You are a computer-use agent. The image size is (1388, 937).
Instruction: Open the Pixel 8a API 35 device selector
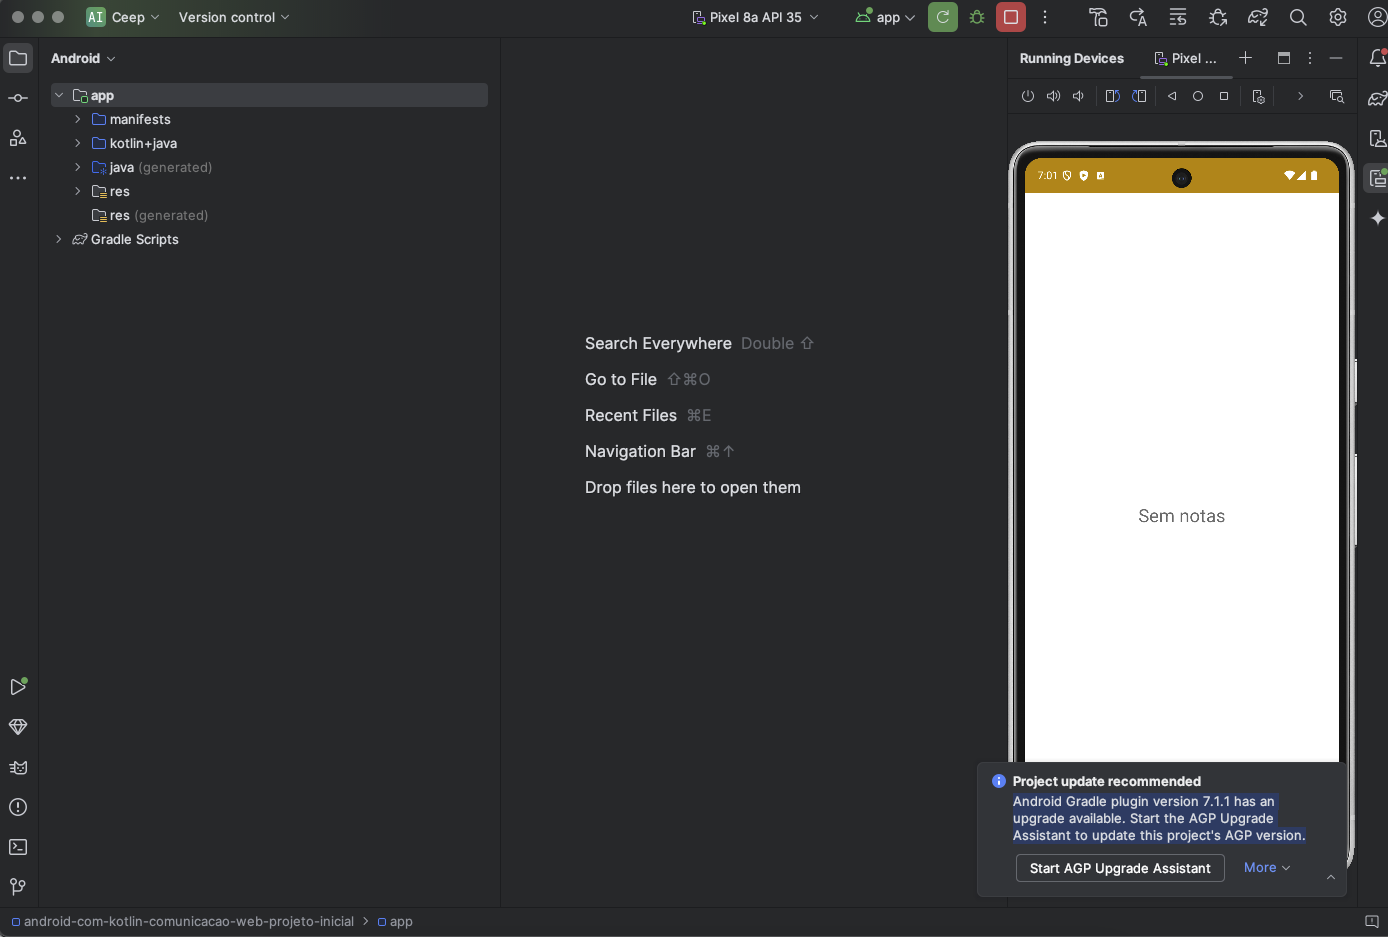pos(756,17)
